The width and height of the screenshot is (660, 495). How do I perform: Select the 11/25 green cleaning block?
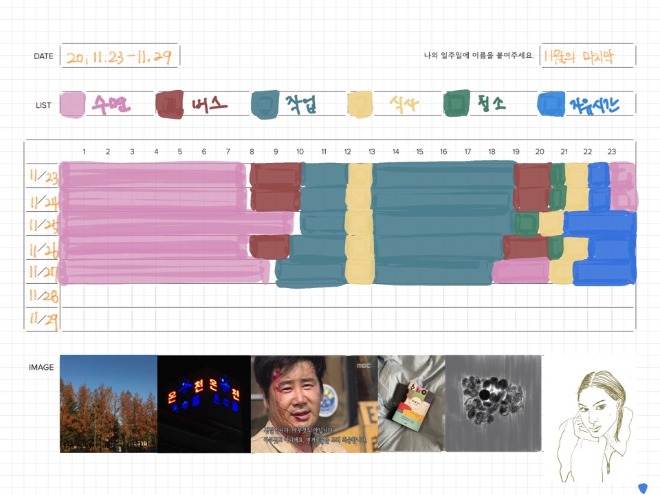[x=526, y=224]
